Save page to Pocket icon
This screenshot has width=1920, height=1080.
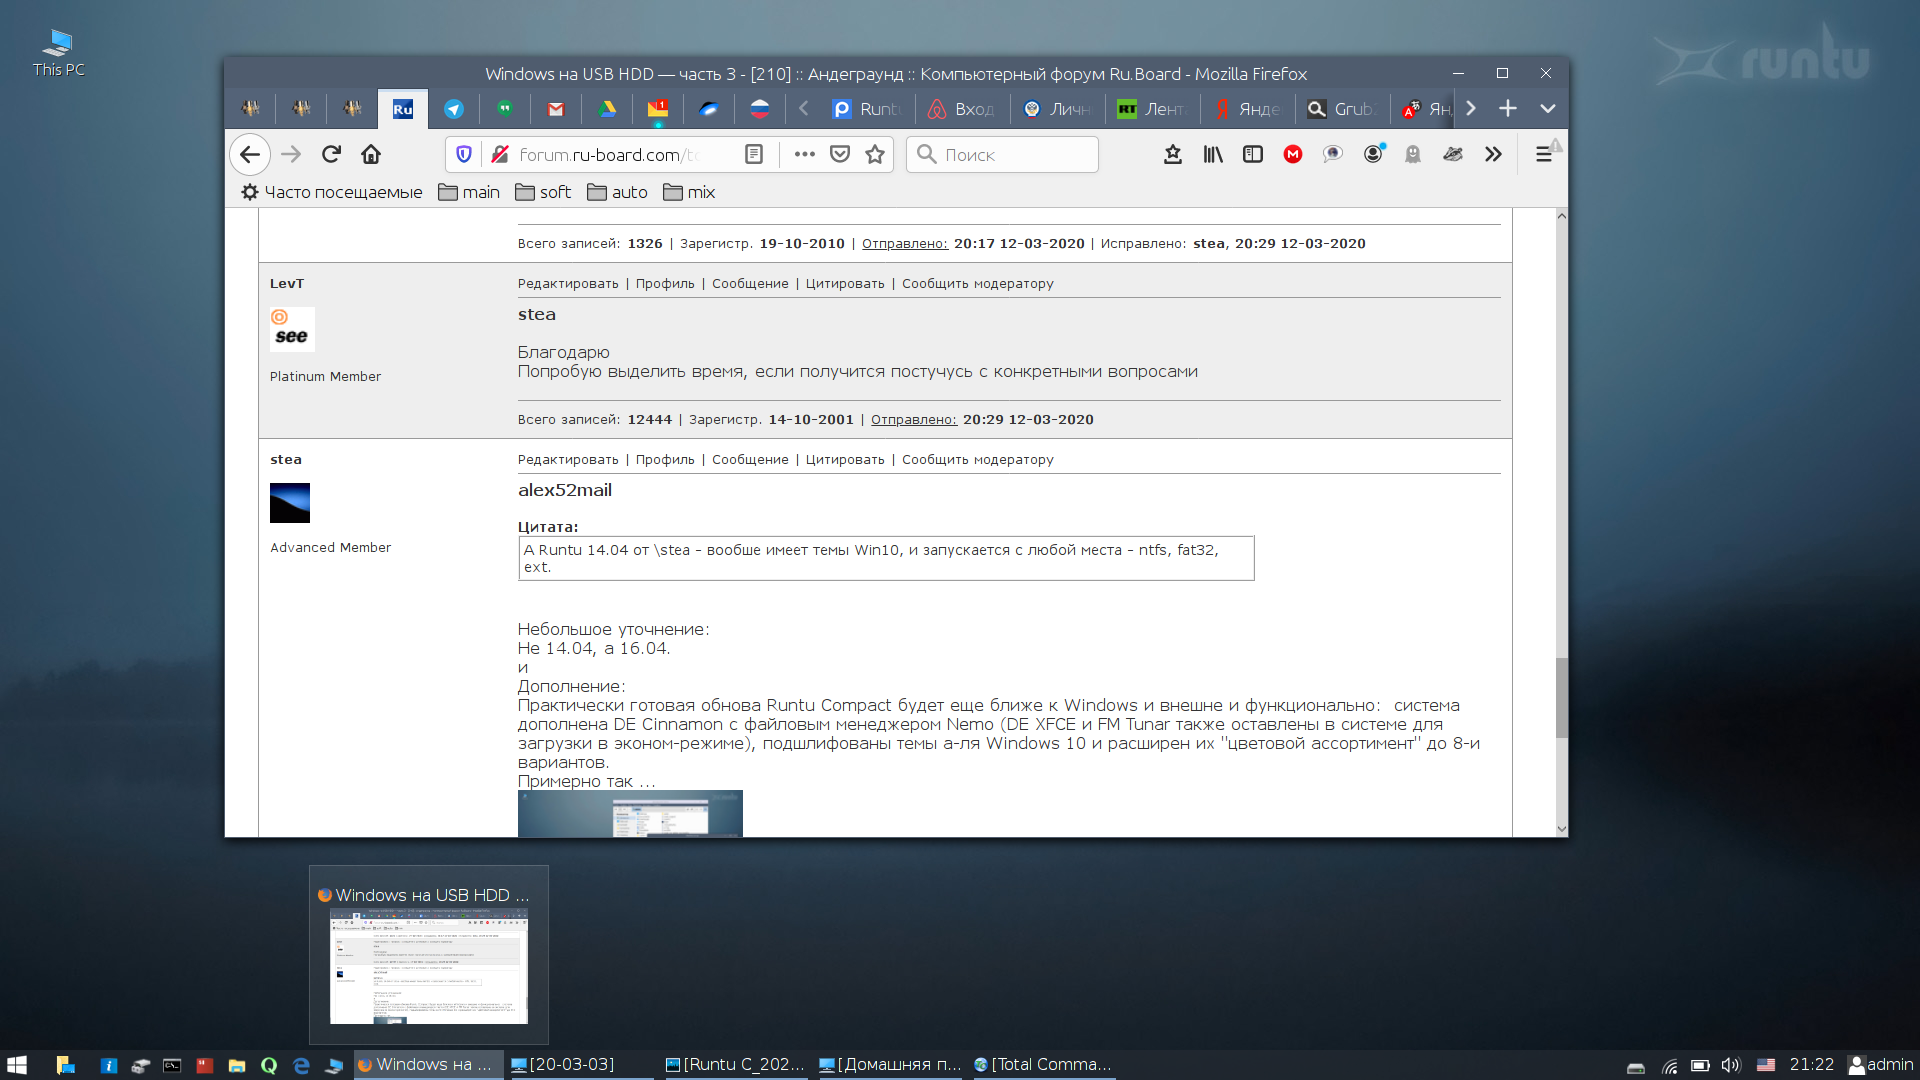tap(840, 154)
